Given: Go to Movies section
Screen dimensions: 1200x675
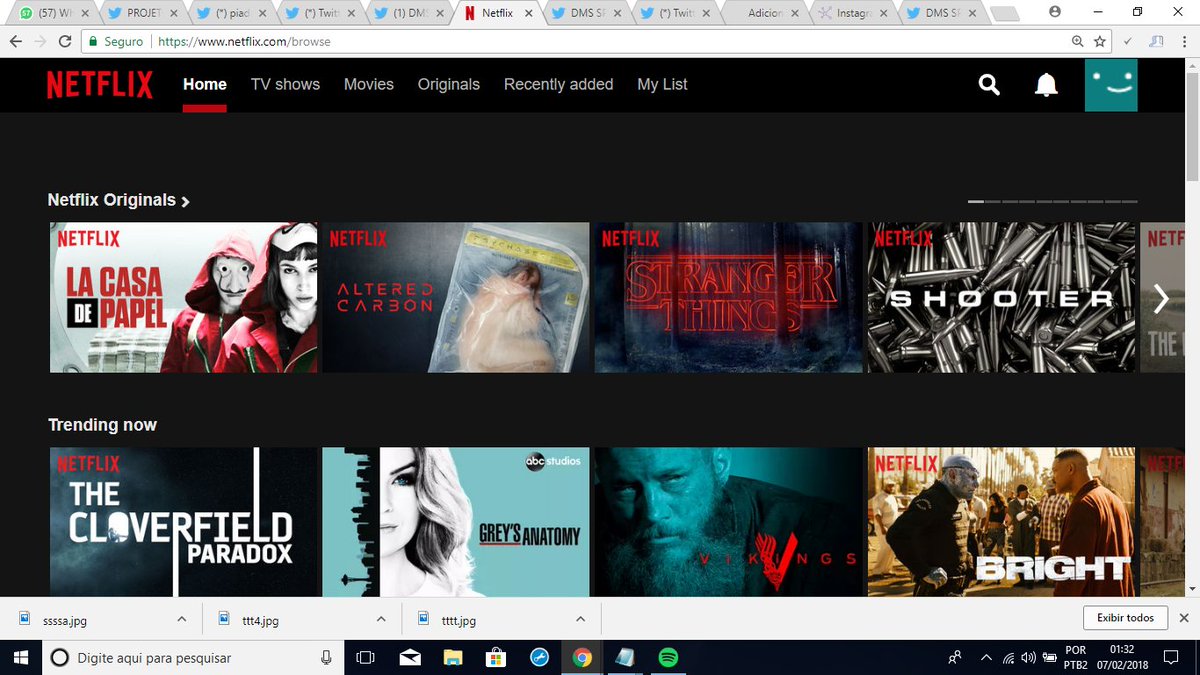Looking at the screenshot, I should click(x=369, y=85).
